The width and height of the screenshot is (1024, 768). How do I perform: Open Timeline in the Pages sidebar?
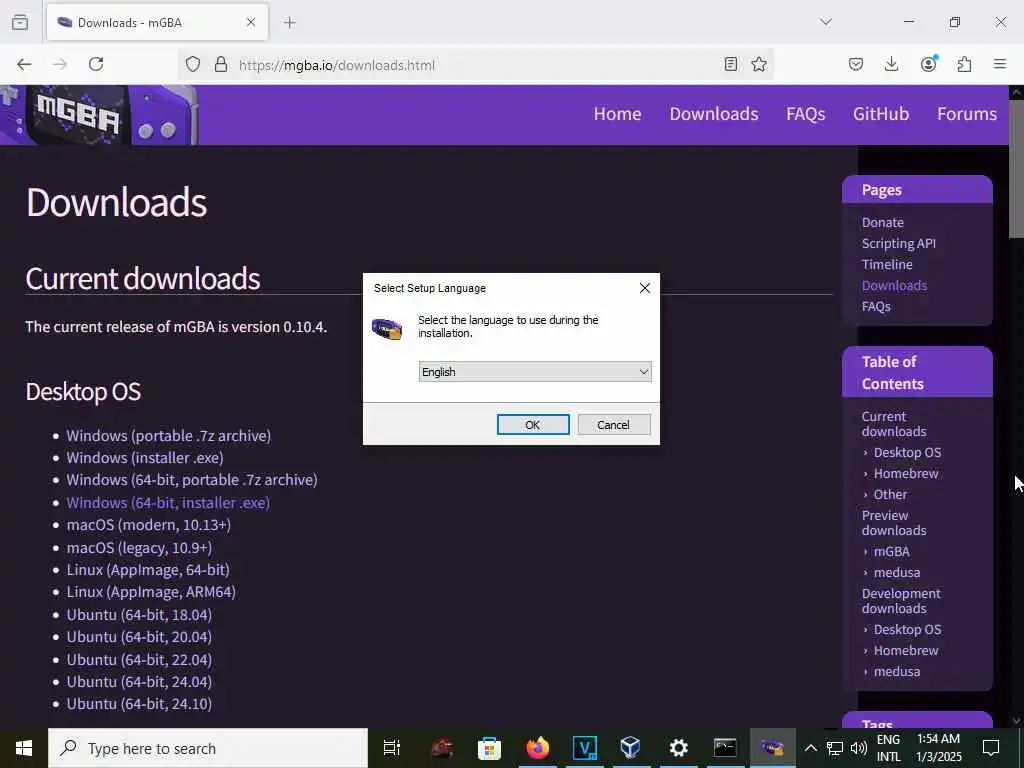click(887, 264)
